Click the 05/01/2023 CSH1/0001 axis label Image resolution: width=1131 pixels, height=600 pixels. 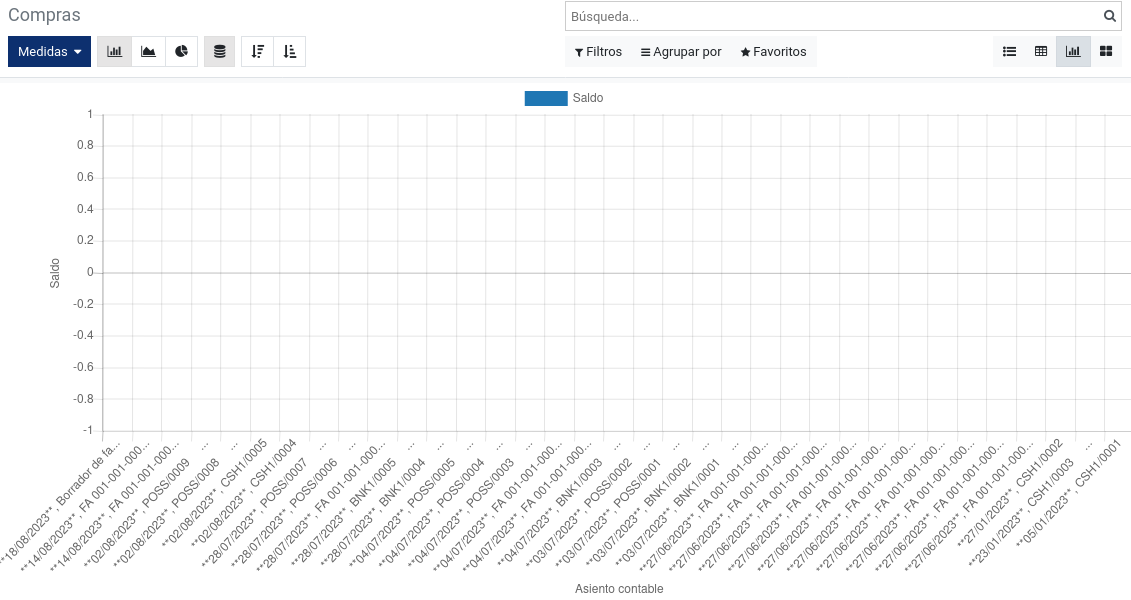pyautogui.click(x=1069, y=493)
